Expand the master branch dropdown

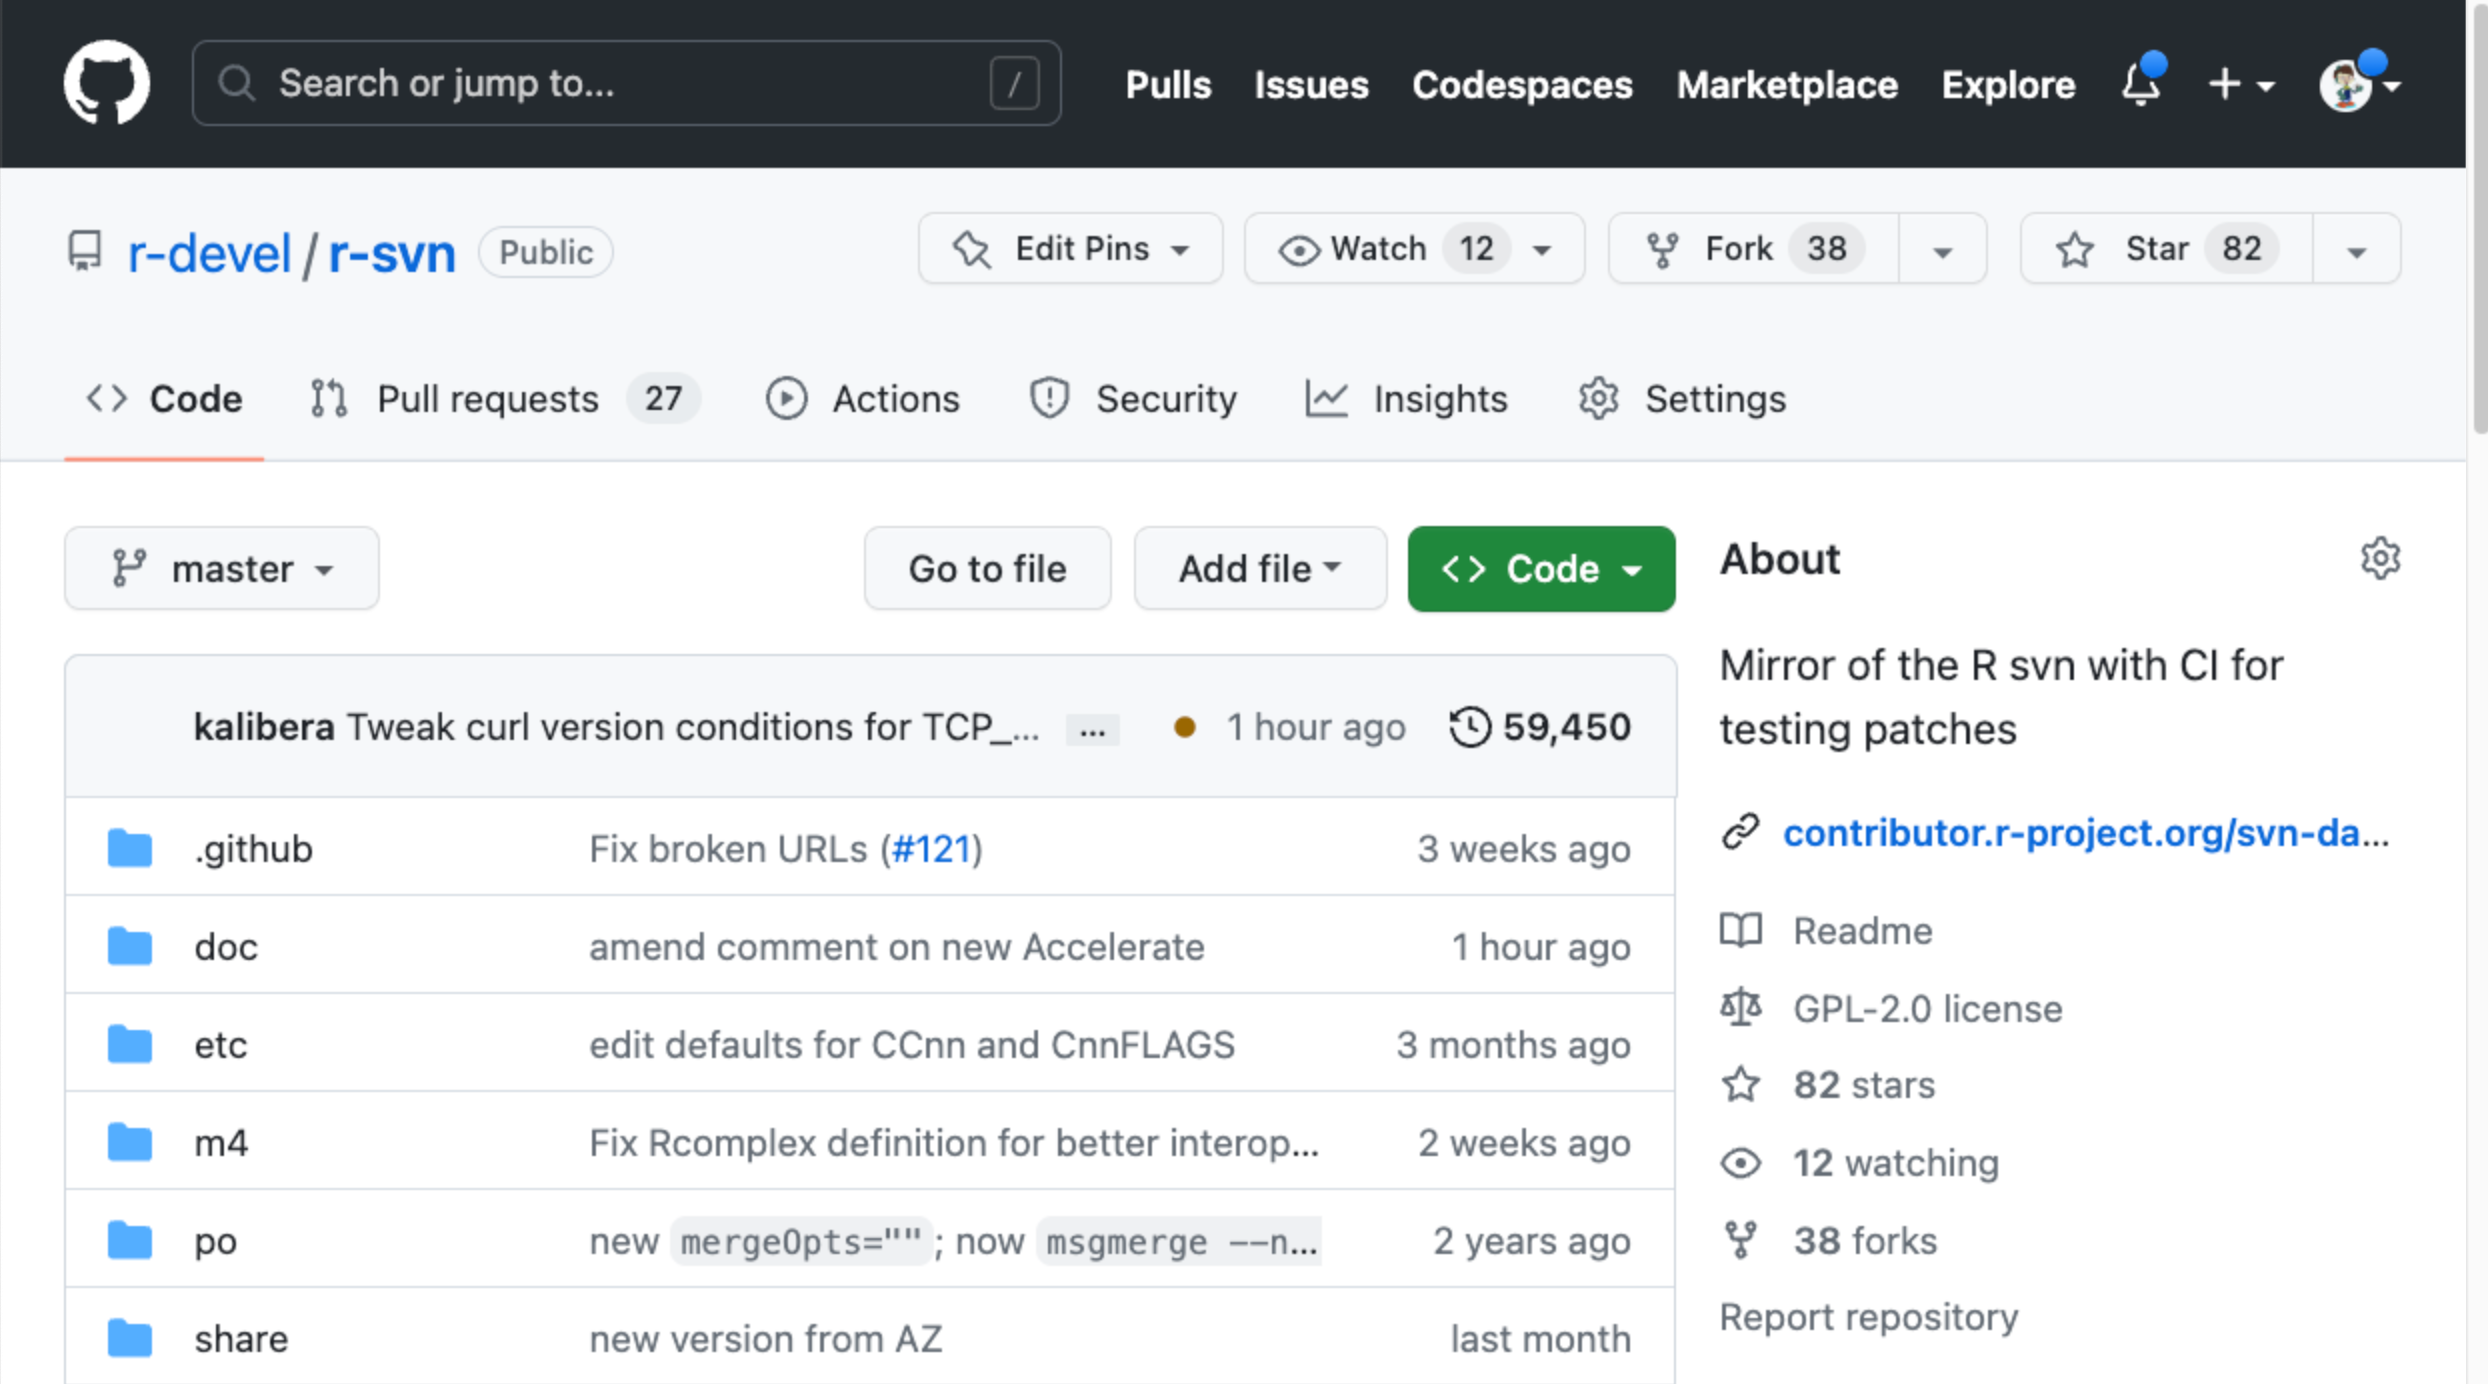324,568
